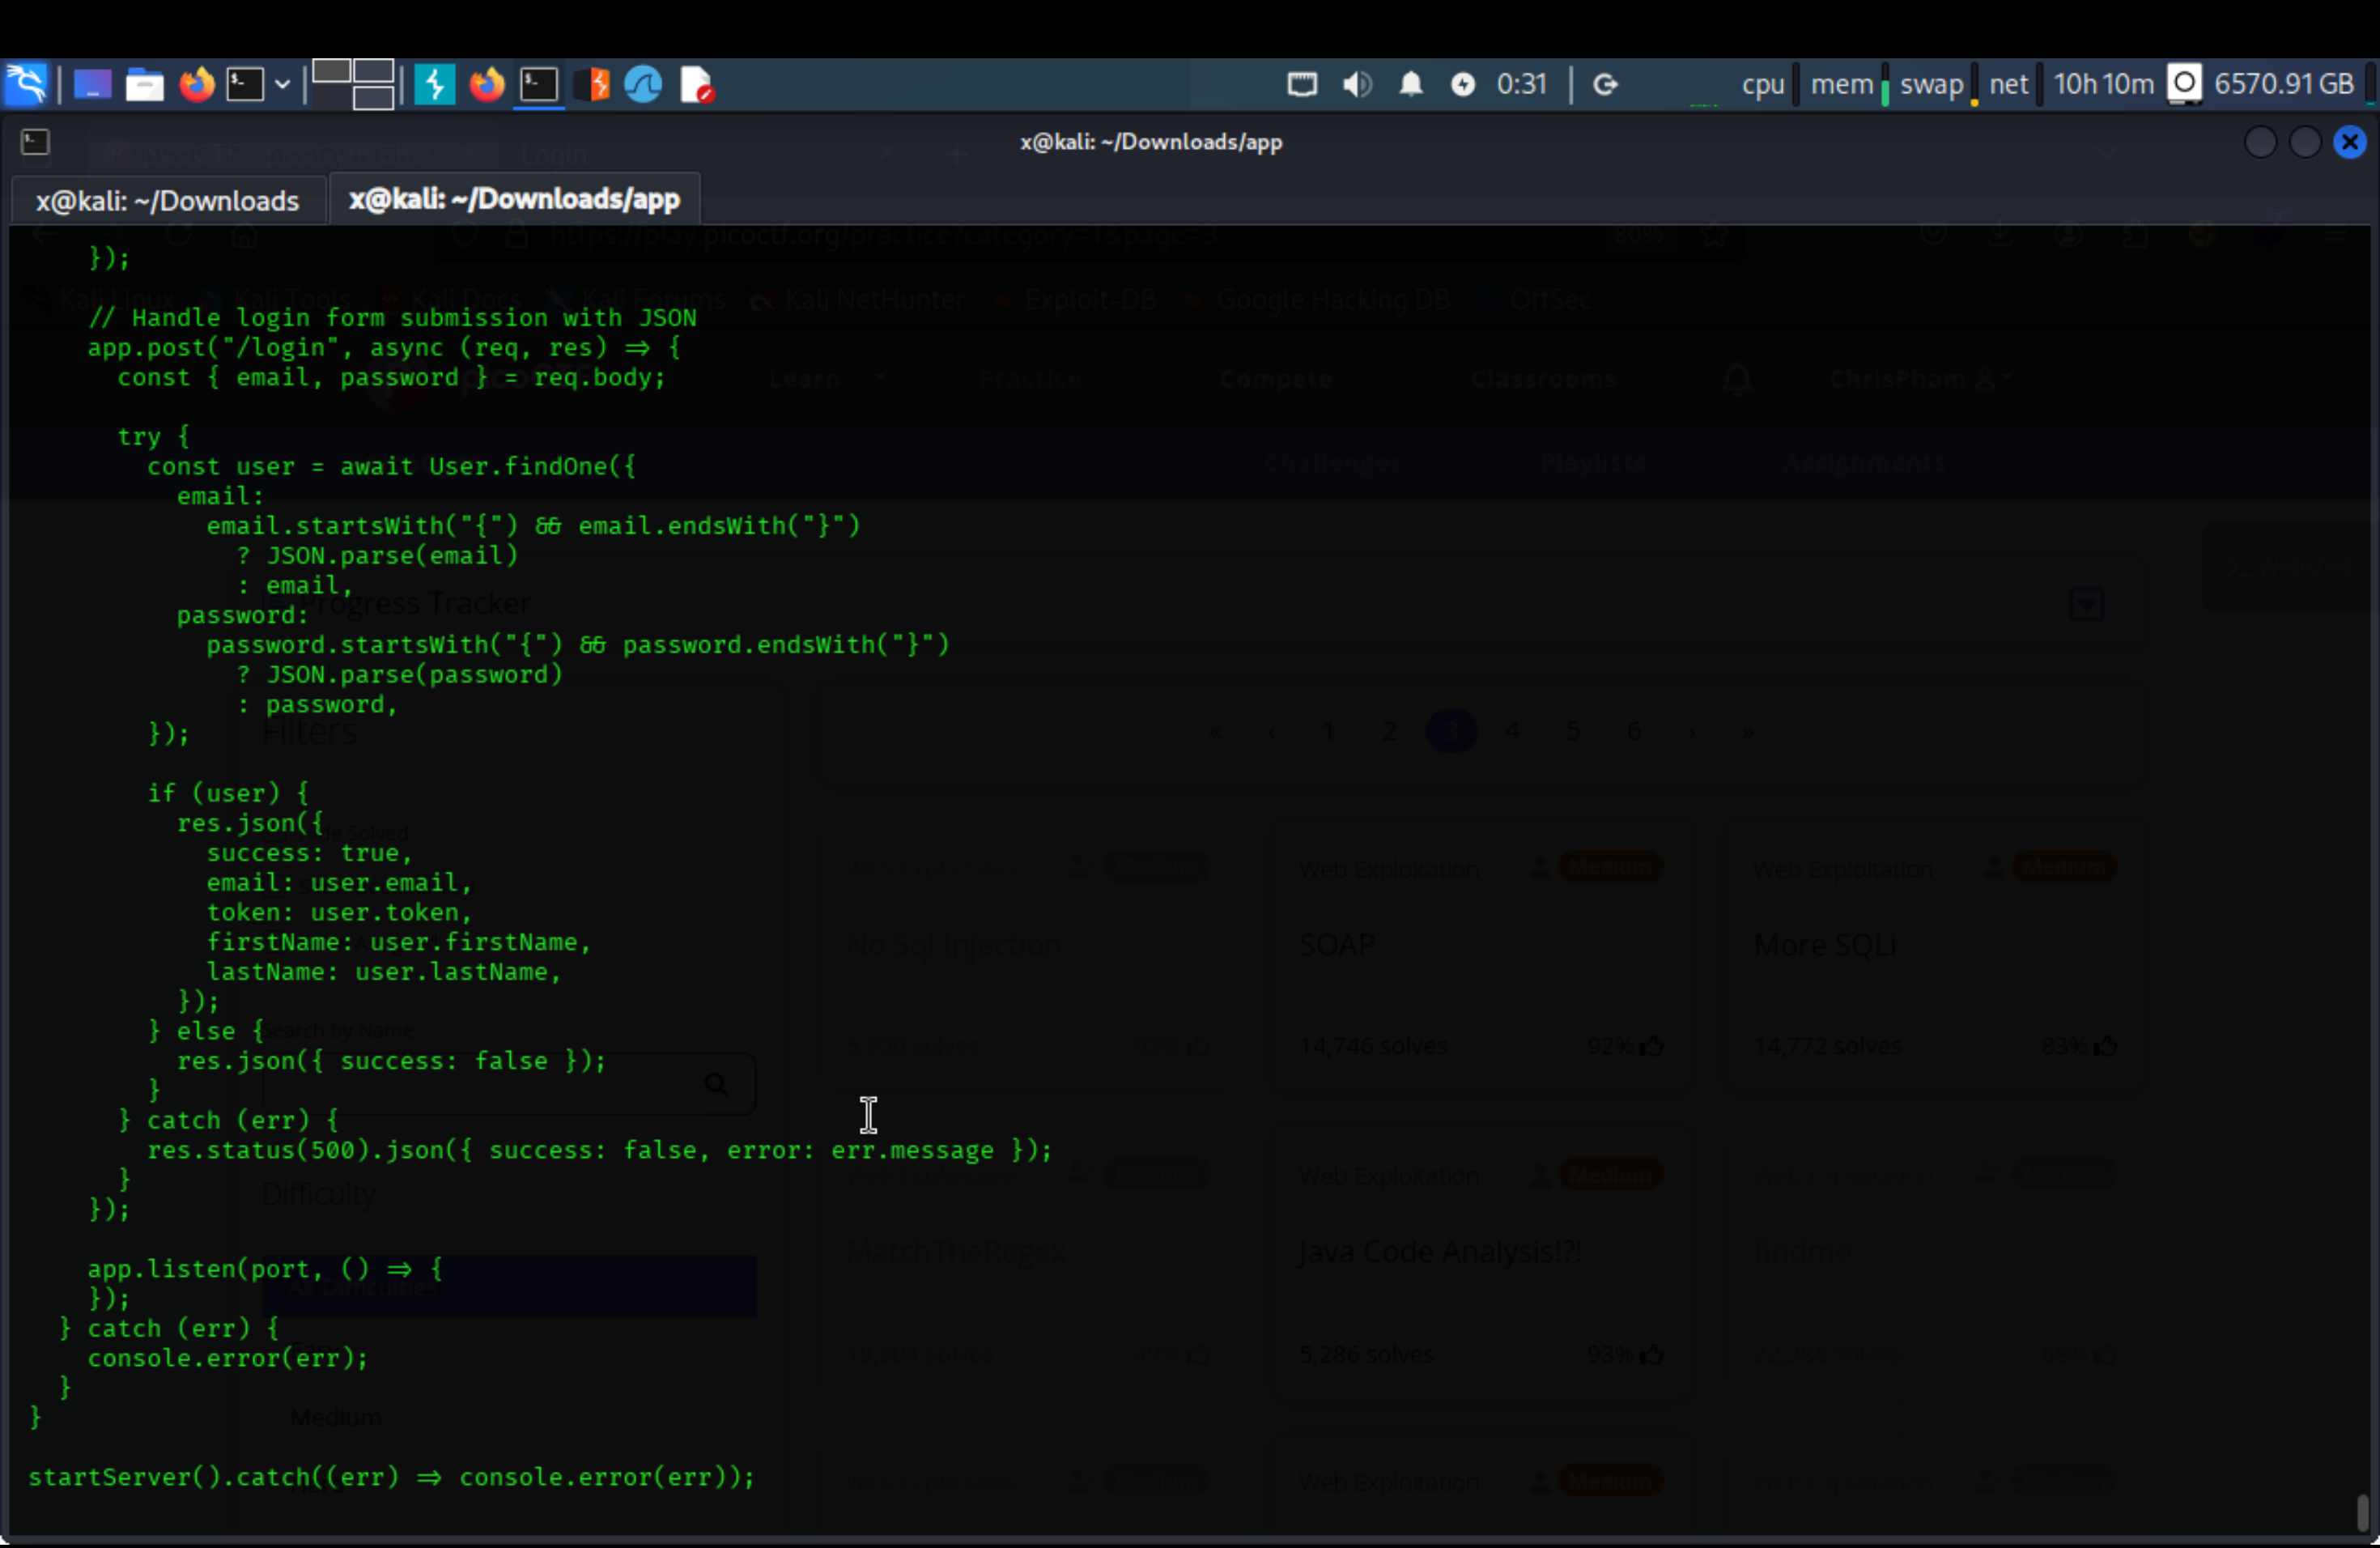Click the "lastName: user.lastName," line

(384, 972)
